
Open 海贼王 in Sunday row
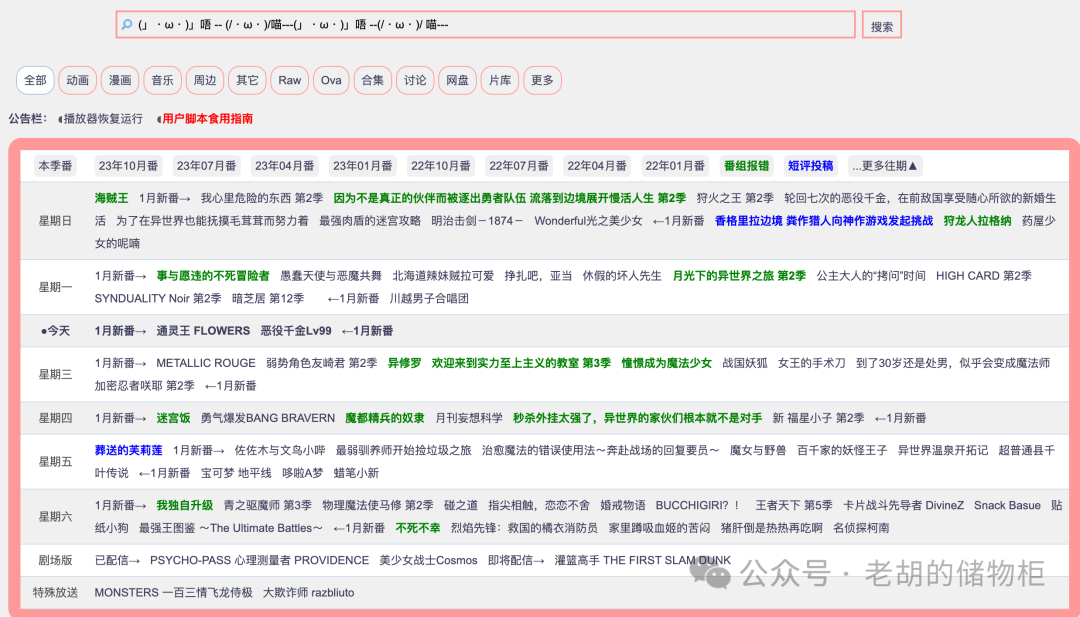coord(112,198)
